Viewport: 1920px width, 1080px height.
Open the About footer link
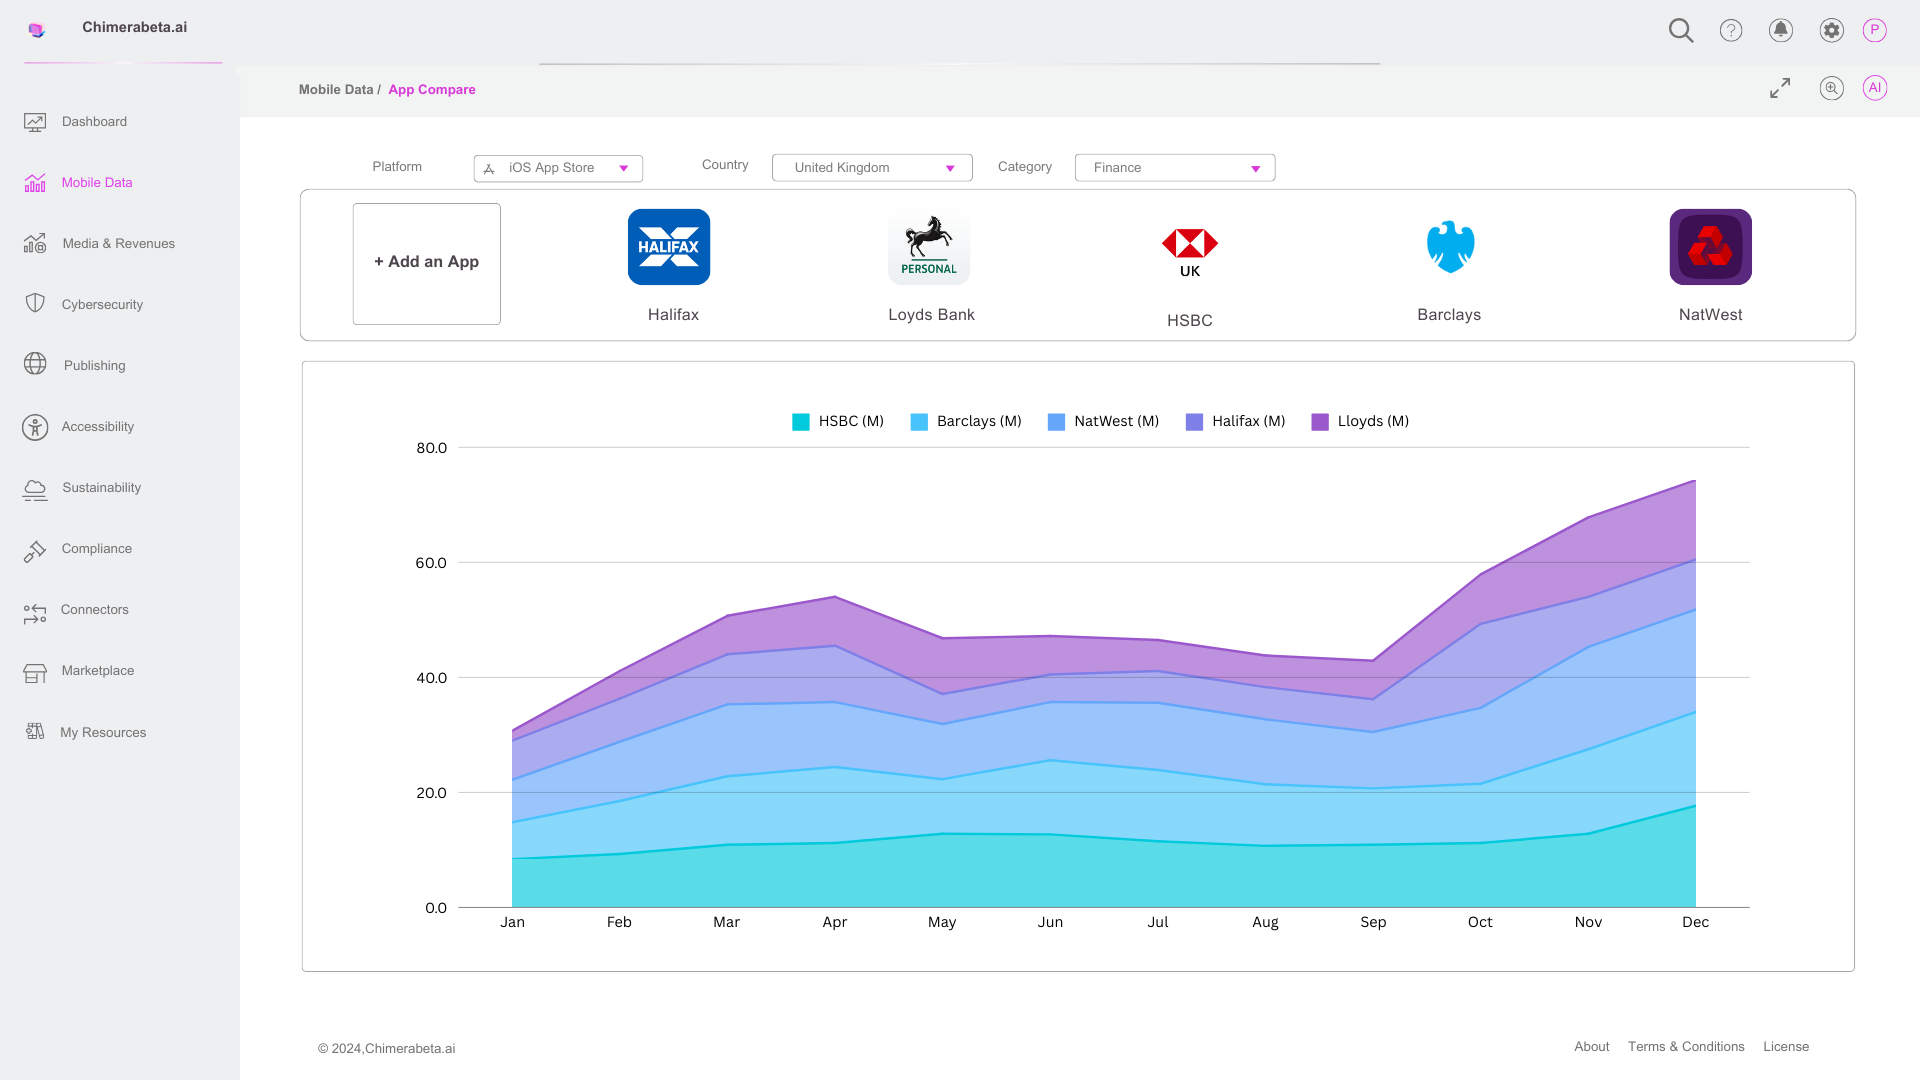[1592, 1047]
